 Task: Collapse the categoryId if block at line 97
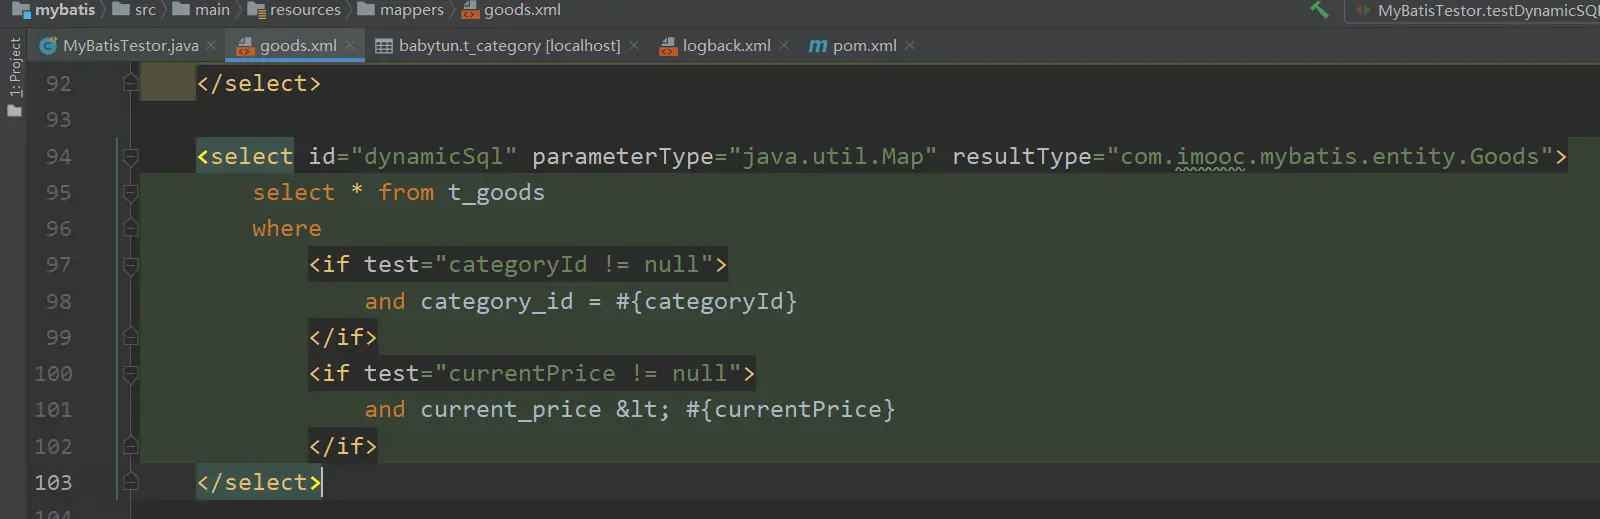[x=130, y=265]
